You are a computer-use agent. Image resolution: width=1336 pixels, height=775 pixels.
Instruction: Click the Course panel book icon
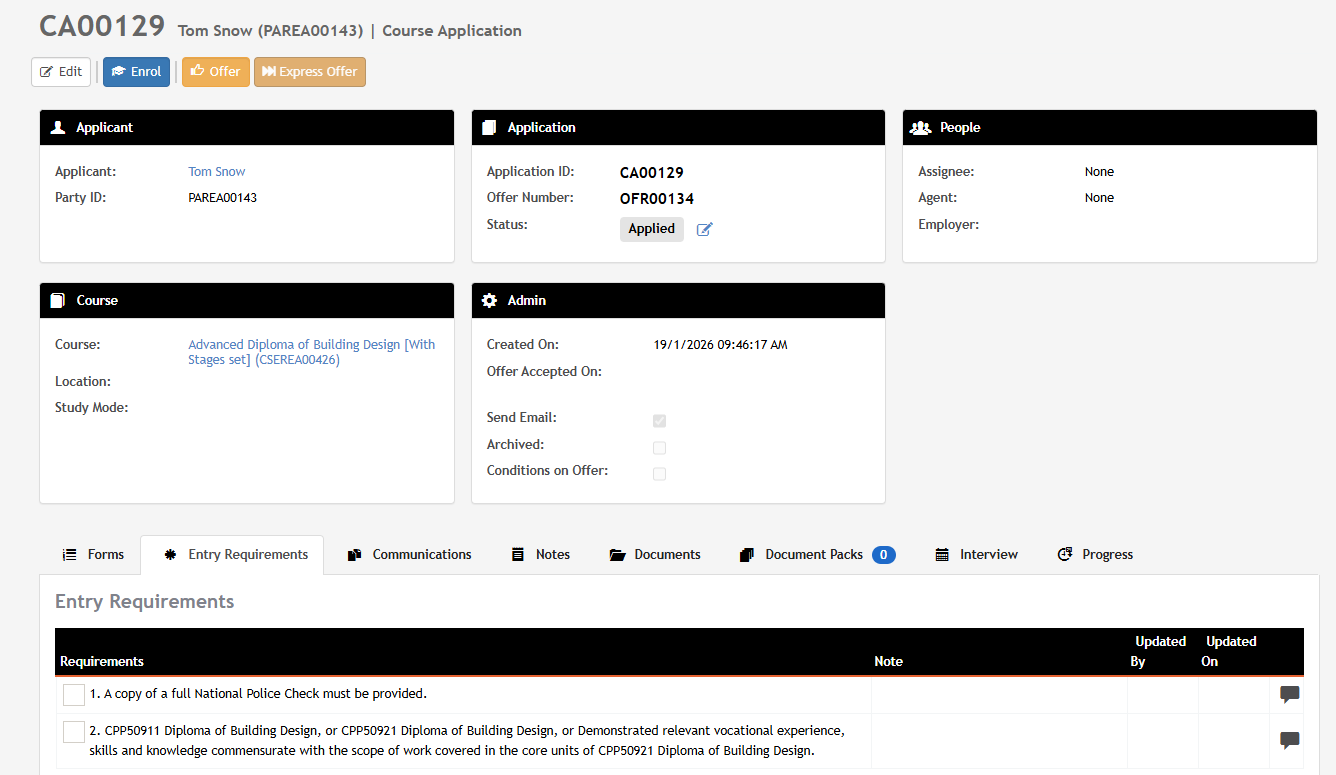[x=57, y=300]
